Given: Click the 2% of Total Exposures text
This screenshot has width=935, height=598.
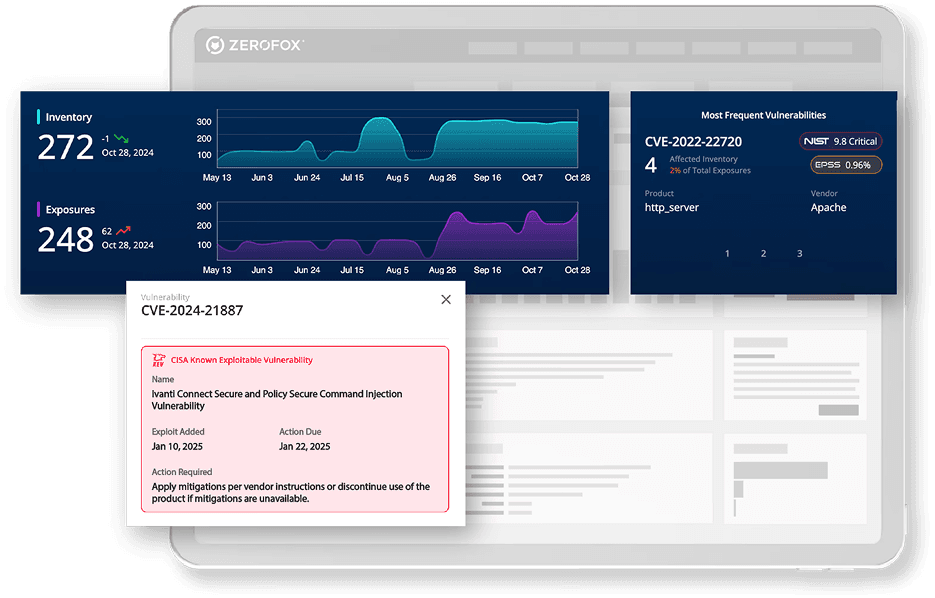Looking at the screenshot, I should tap(710, 171).
